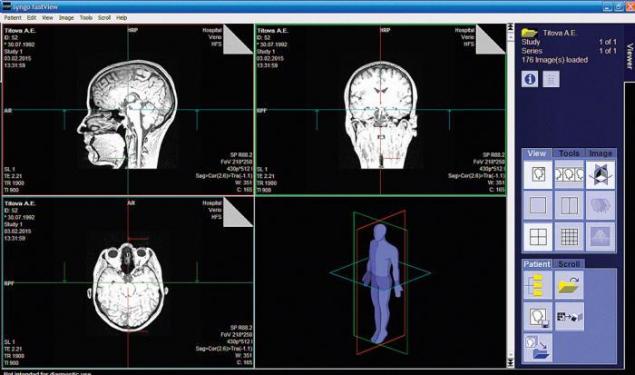Image resolution: width=635 pixels, height=375 pixels.
Task: Choose the 1x1 layout icon
Action: 538,206
